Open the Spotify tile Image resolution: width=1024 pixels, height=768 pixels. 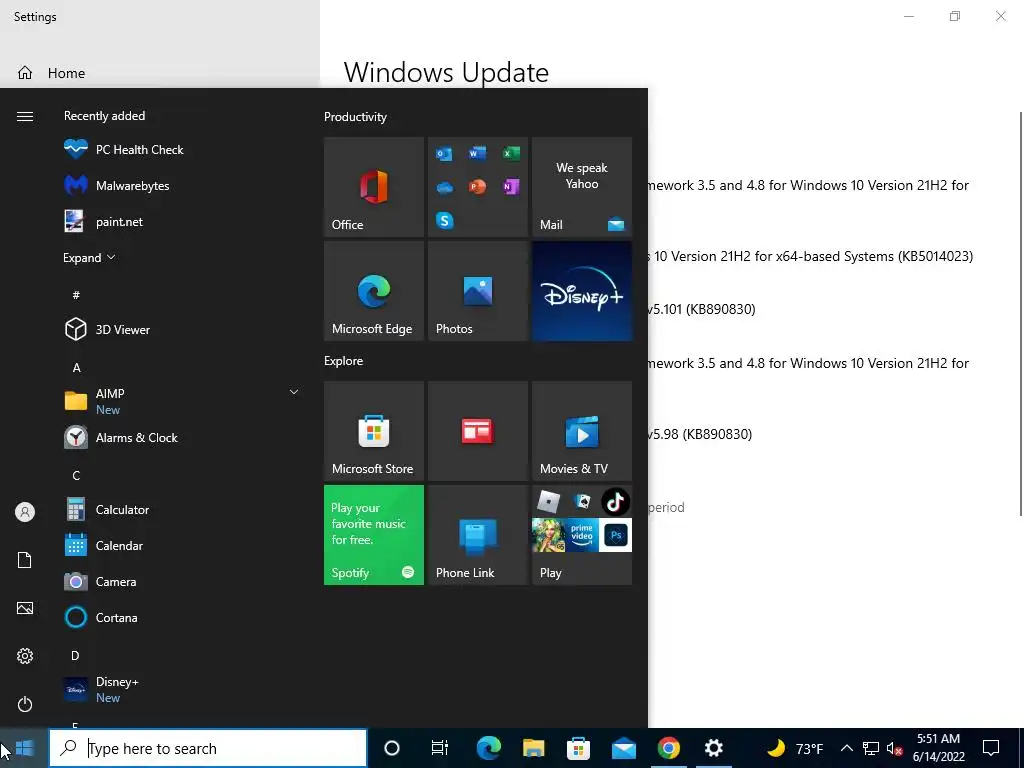[374, 535]
